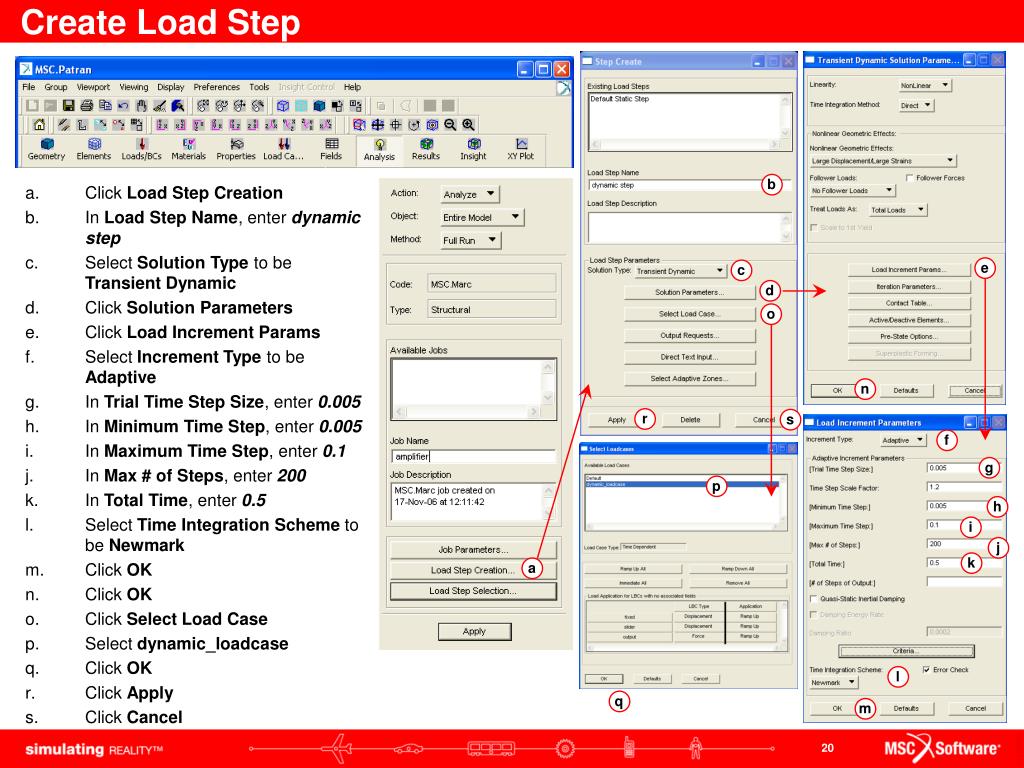Click the Iteration Parameters button
The image size is (1024, 768).
pyautogui.click(x=909, y=287)
